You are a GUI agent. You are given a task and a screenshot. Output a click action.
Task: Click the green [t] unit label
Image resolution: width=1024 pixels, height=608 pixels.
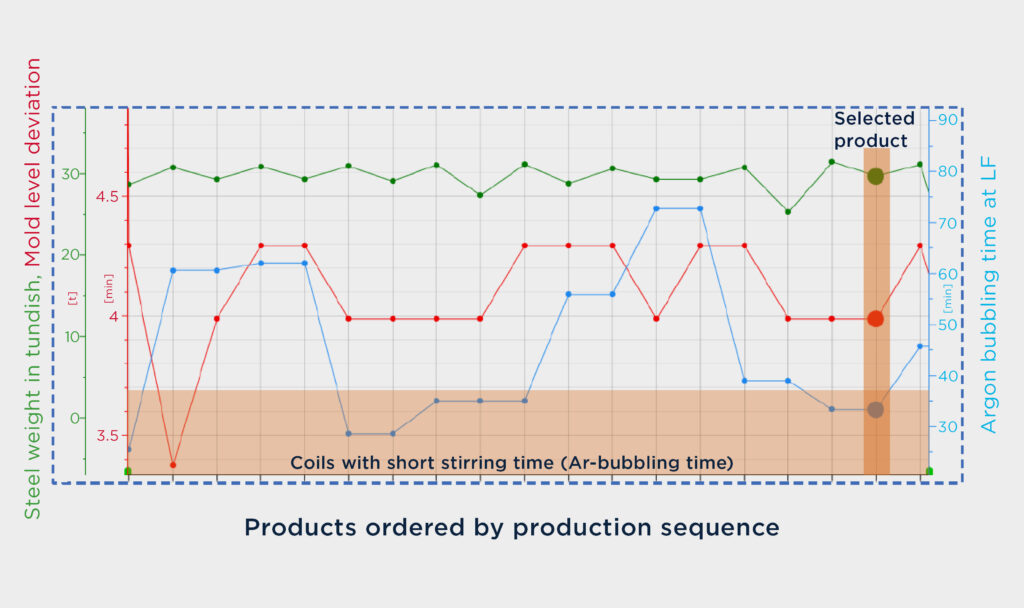(72, 298)
